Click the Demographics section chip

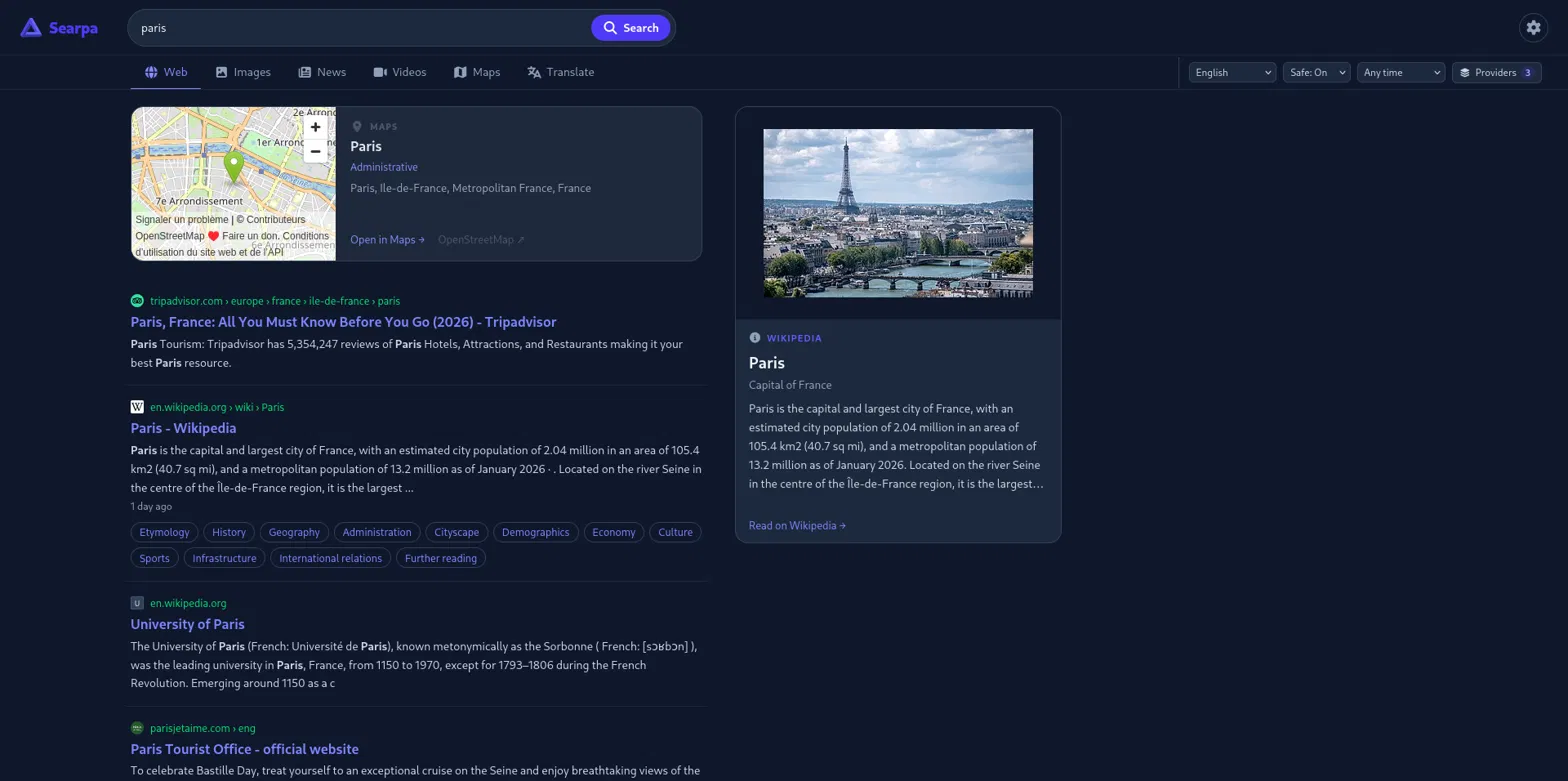(x=536, y=532)
